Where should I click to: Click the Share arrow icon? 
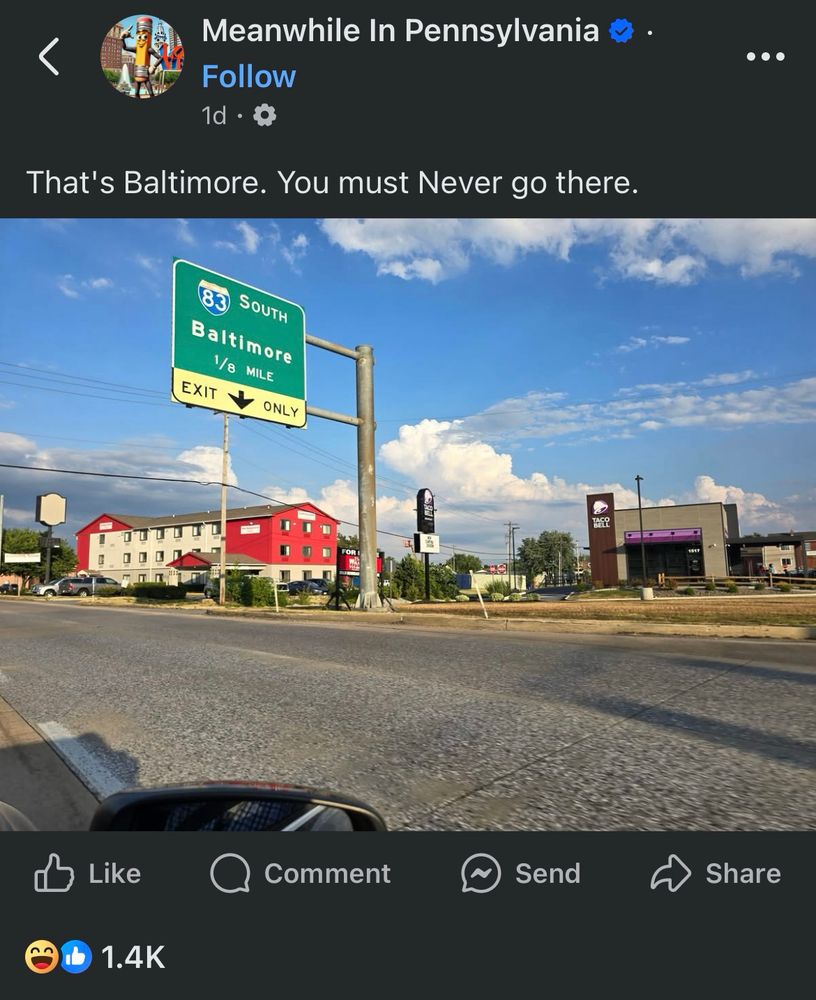(671, 872)
